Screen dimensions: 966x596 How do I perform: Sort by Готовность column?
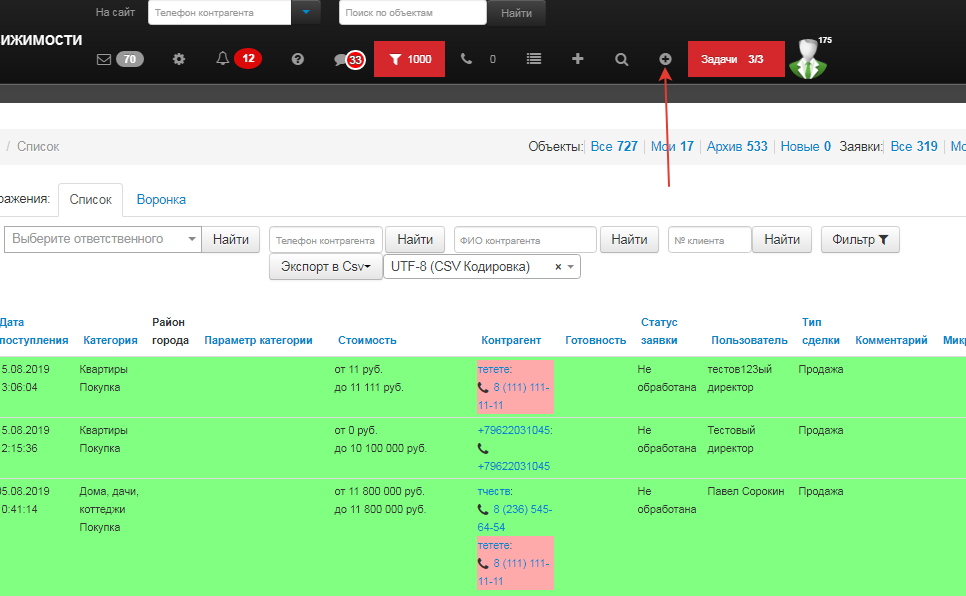tap(596, 340)
